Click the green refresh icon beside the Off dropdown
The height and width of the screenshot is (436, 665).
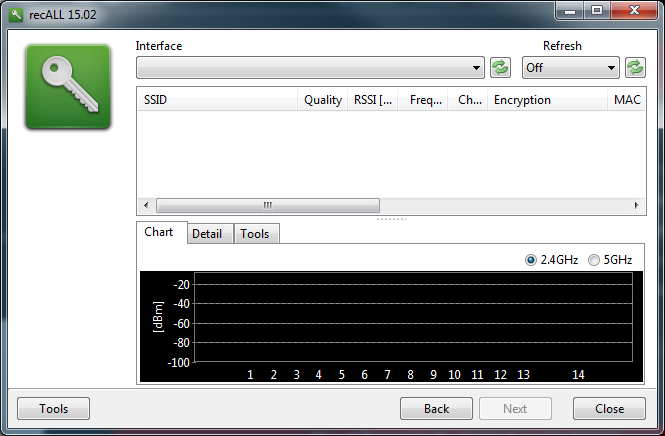pyautogui.click(x=635, y=68)
